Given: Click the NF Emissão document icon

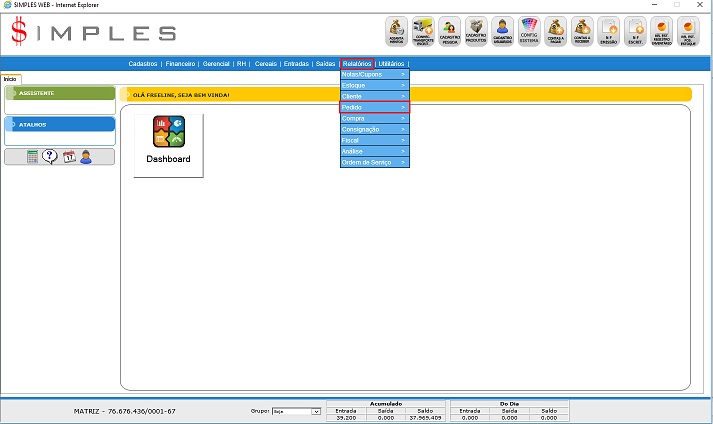Looking at the screenshot, I should click(609, 32).
